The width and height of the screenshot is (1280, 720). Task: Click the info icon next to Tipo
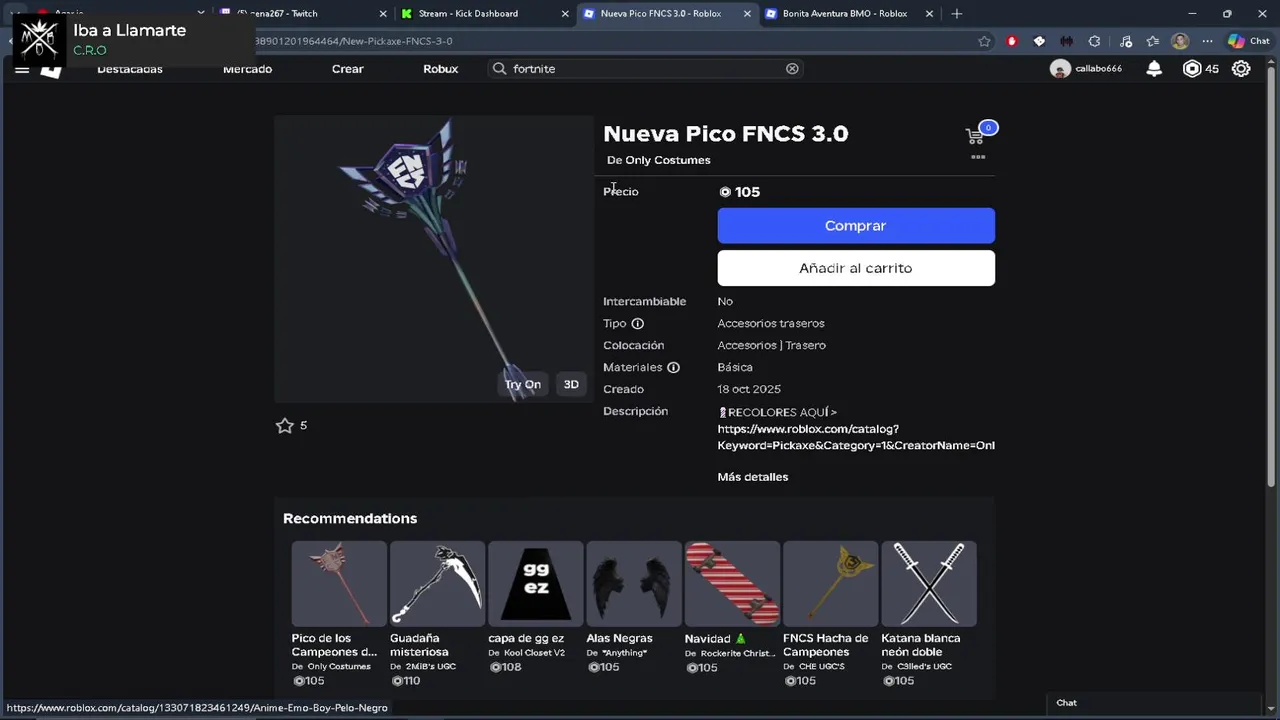pyautogui.click(x=638, y=324)
